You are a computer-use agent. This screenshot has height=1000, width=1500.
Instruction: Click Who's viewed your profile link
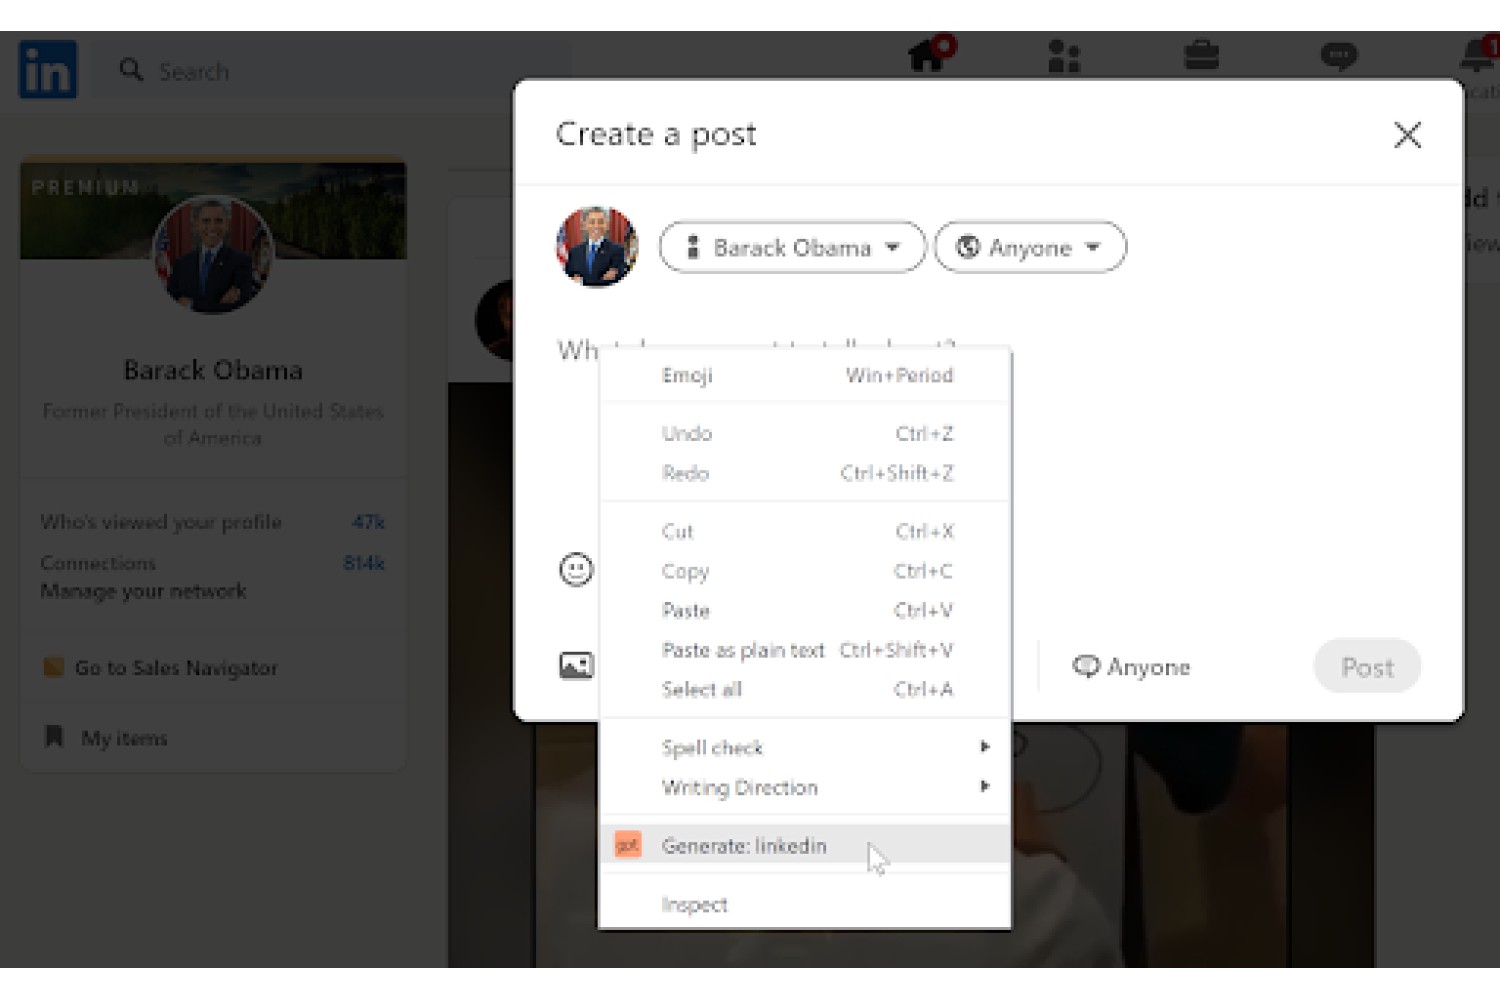(x=161, y=522)
